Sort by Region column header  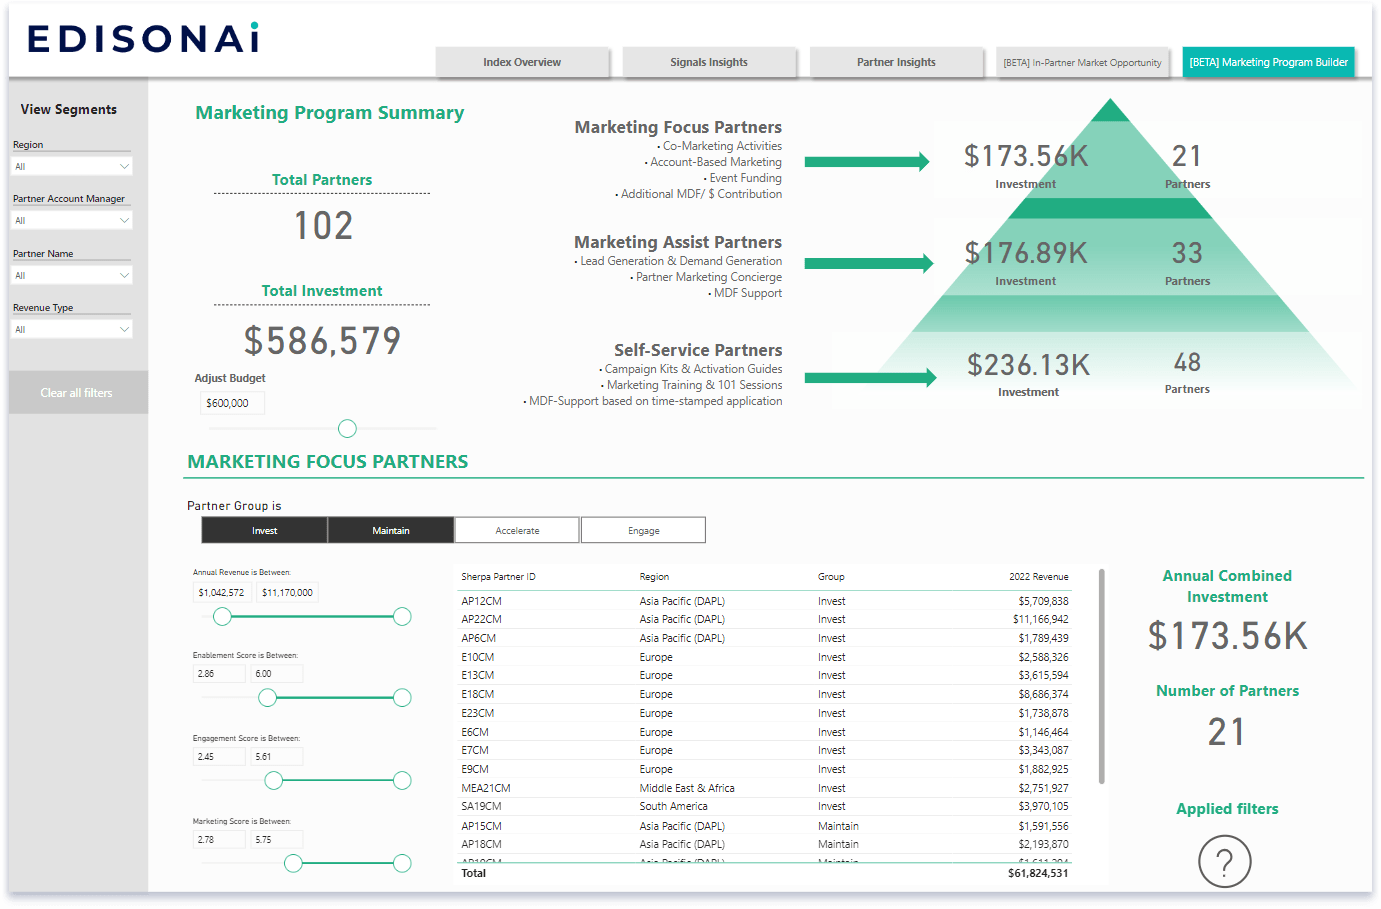654,577
